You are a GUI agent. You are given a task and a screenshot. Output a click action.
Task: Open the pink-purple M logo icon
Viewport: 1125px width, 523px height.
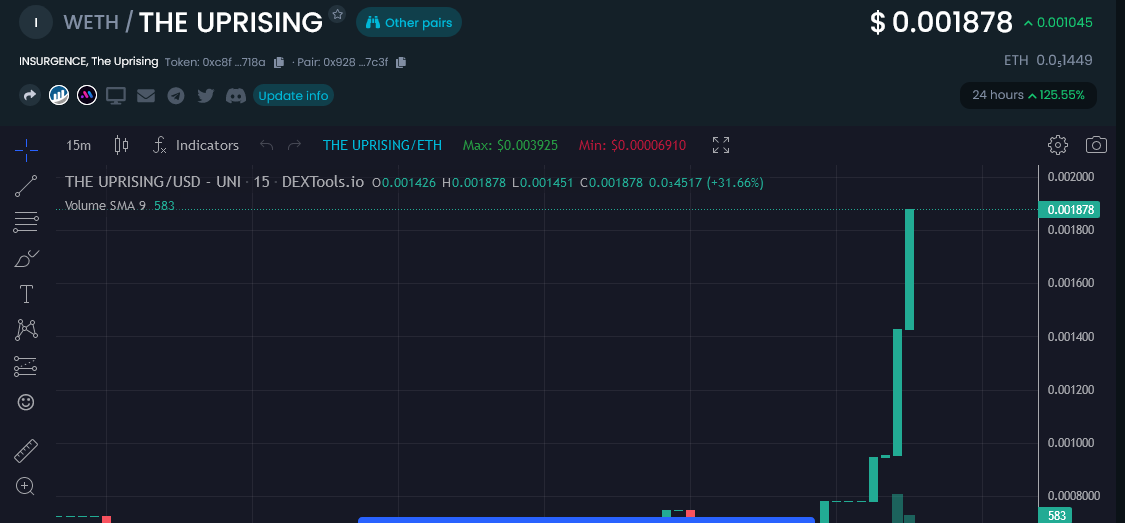click(87, 95)
